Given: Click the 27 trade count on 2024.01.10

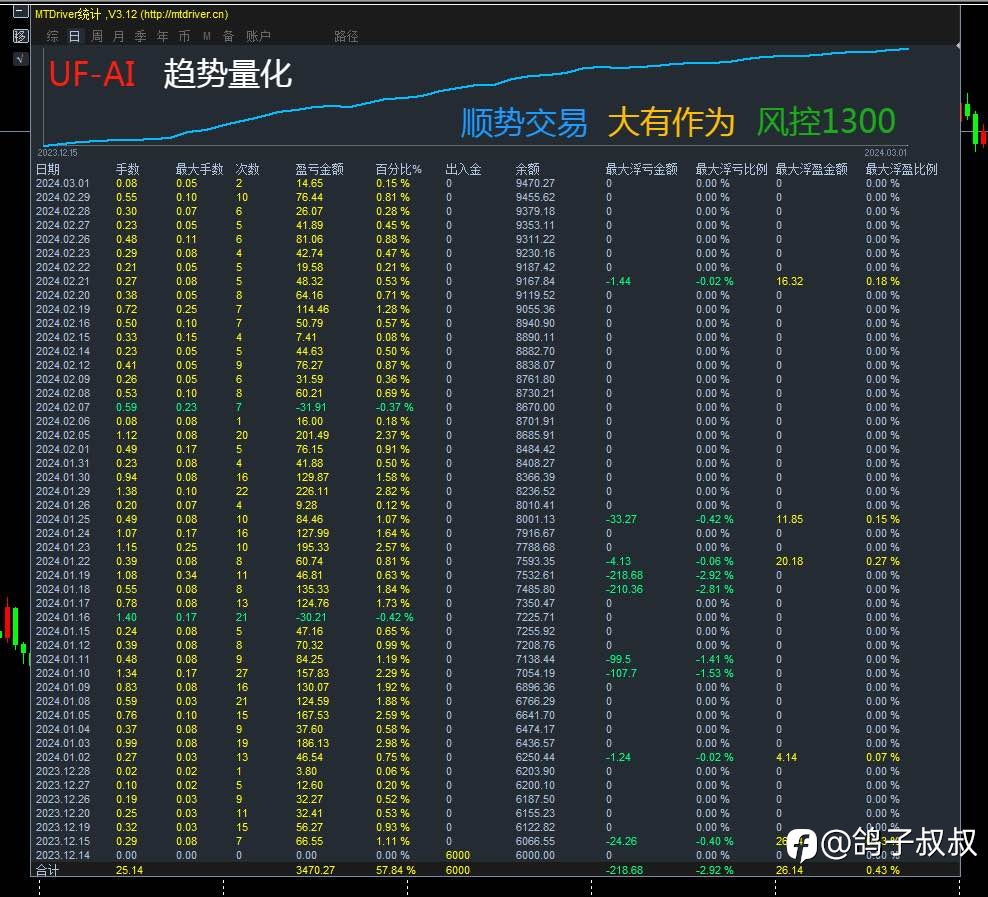Looking at the screenshot, I should [x=242, y=673].
